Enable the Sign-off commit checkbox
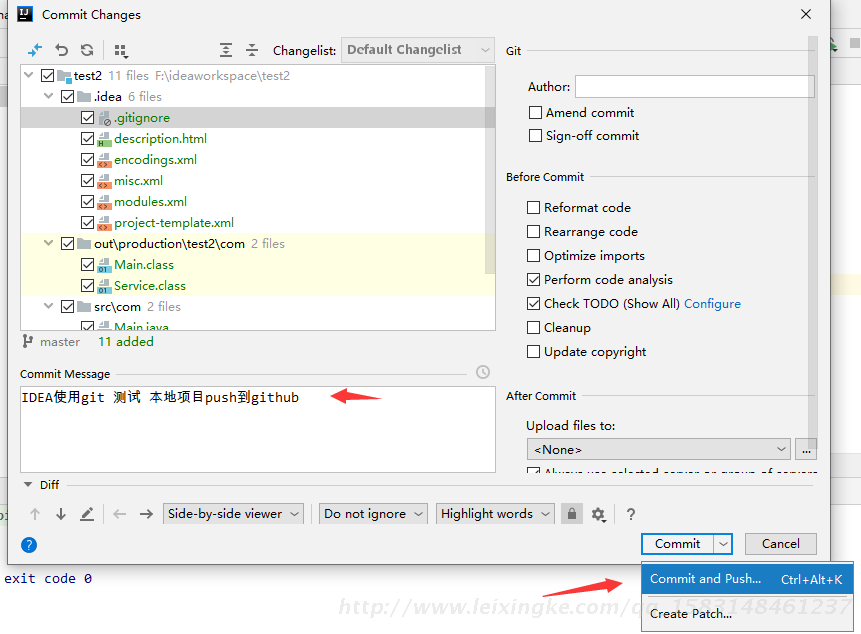The width and height of the screenshot is (861, 634). pos(535,135)
